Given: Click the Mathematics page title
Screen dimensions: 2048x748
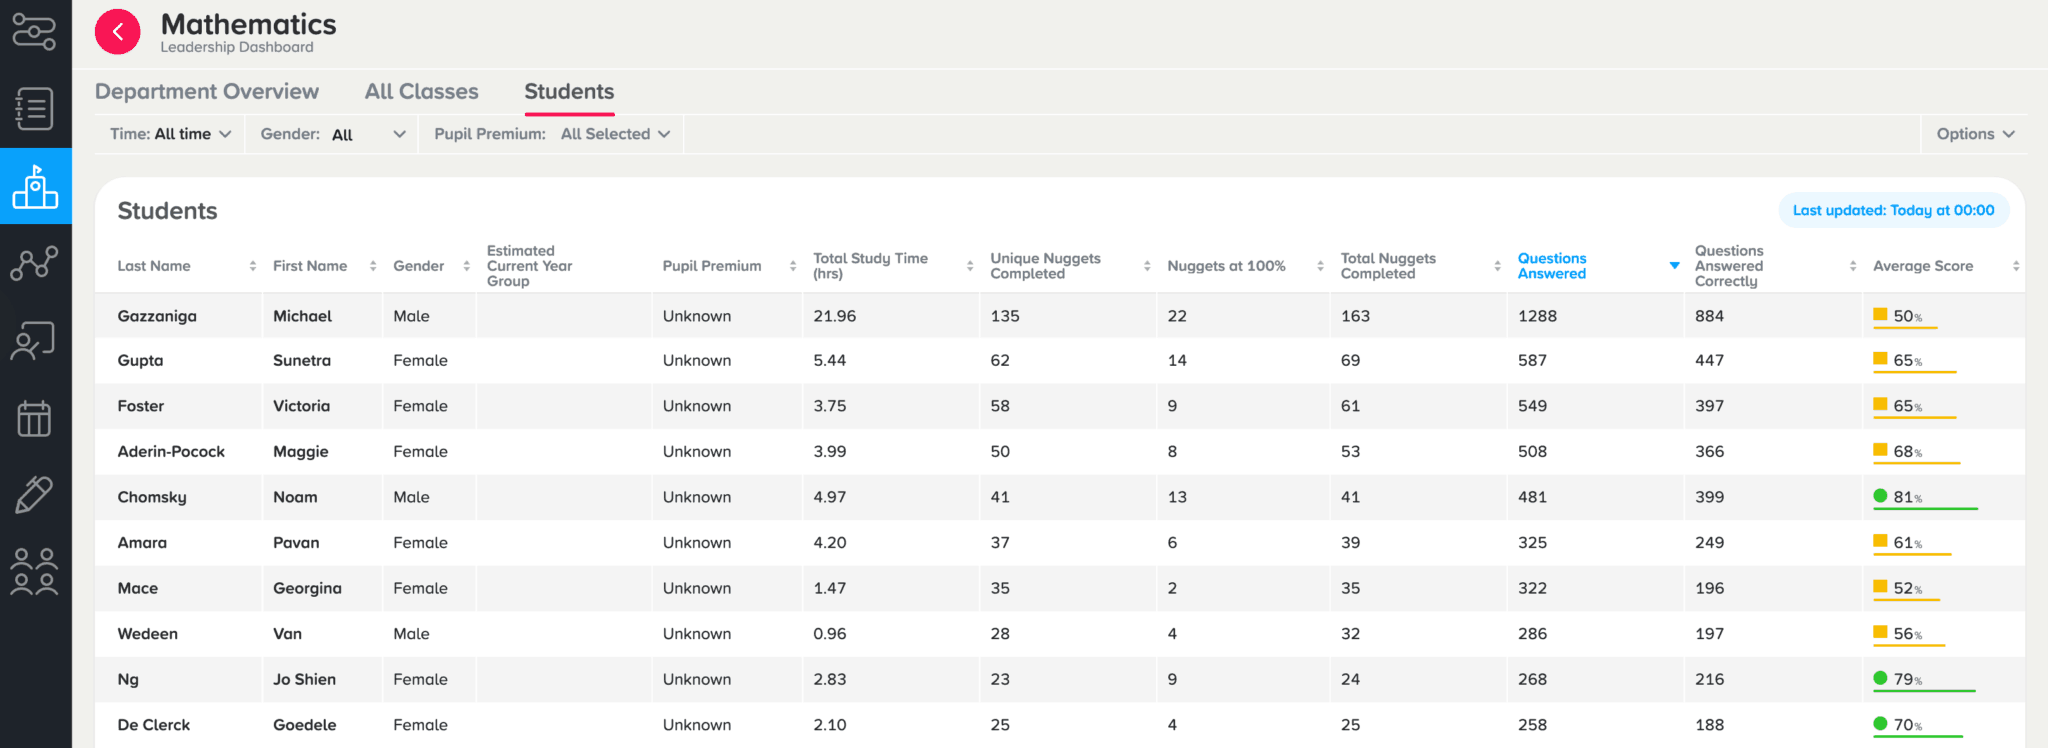Looking at the screenshot, I should click(x=248, y=24).
